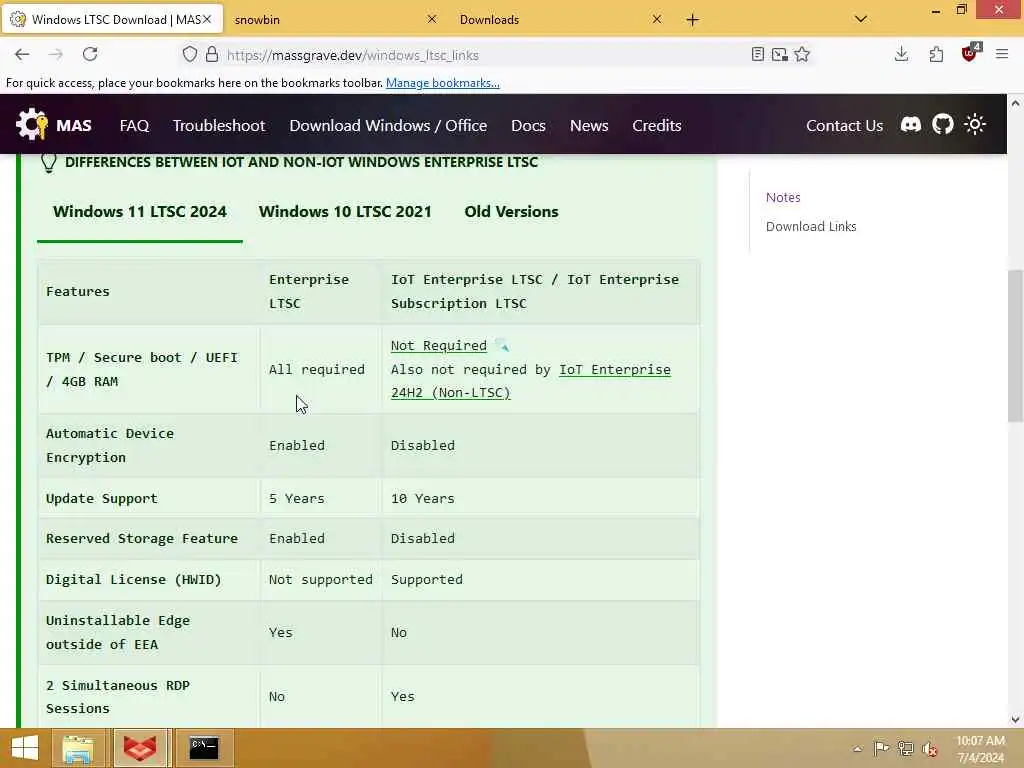The height and width of the screenshot is (768, 1024).
Task: Click the address bar URL field
Action: pyautogui.click(x=483, y=56)
